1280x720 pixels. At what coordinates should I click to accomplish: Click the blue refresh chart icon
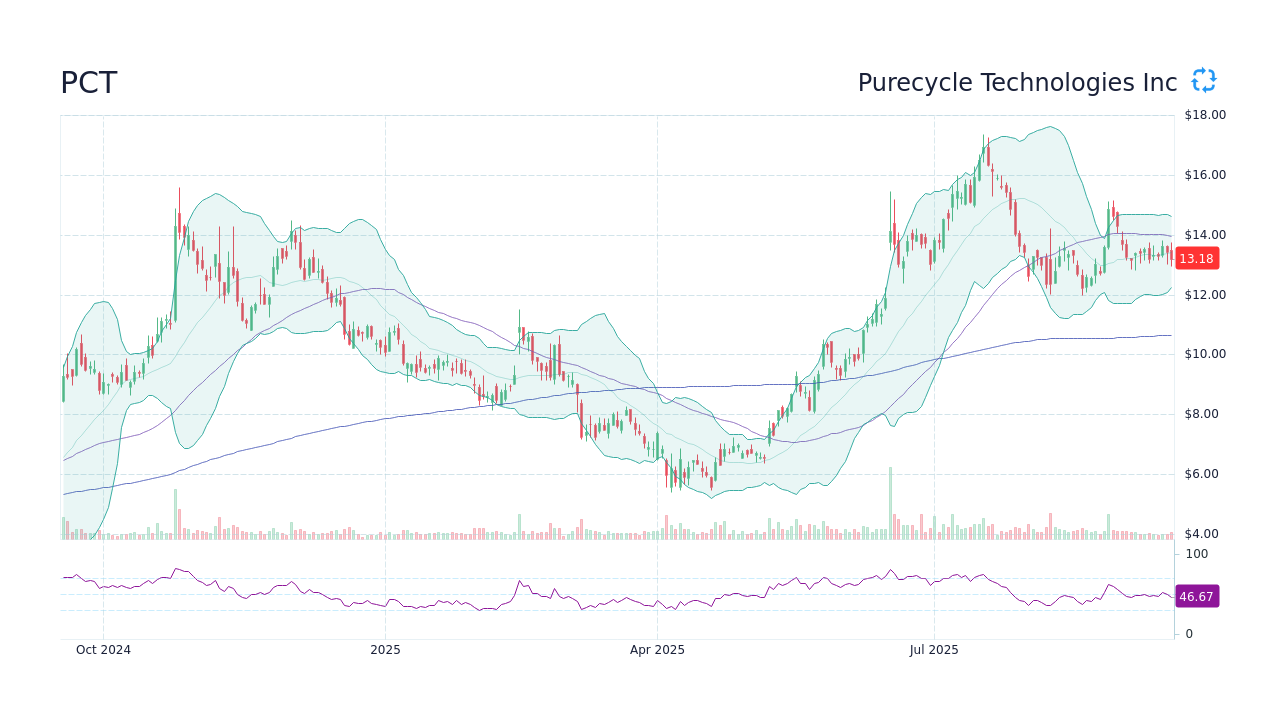point(1203,80)
